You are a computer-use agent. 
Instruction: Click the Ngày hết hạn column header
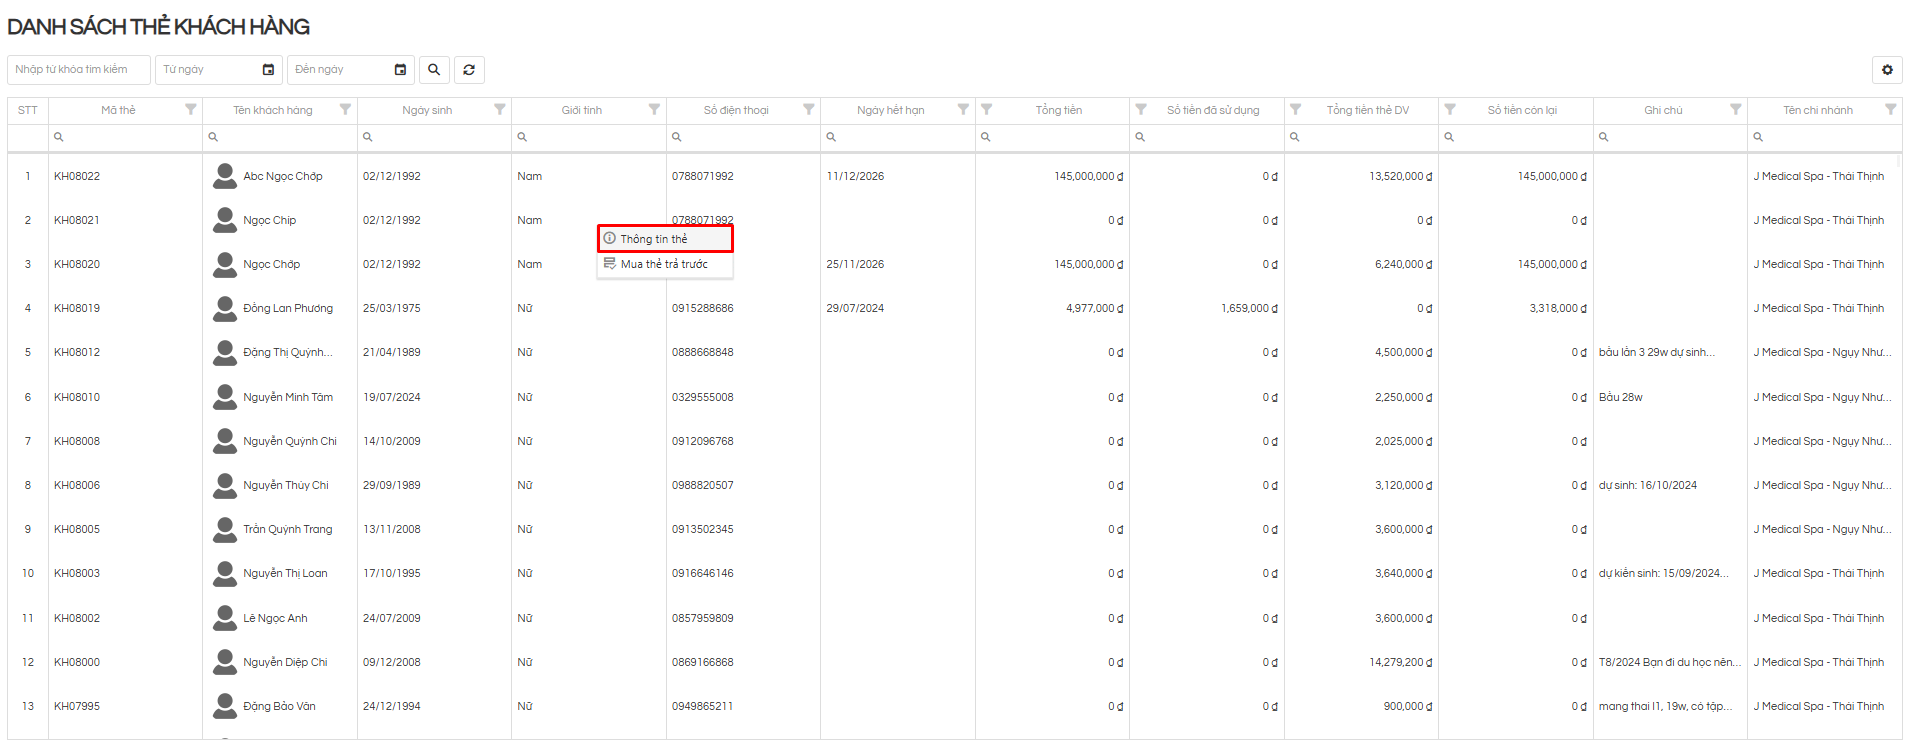pos(890,110)
